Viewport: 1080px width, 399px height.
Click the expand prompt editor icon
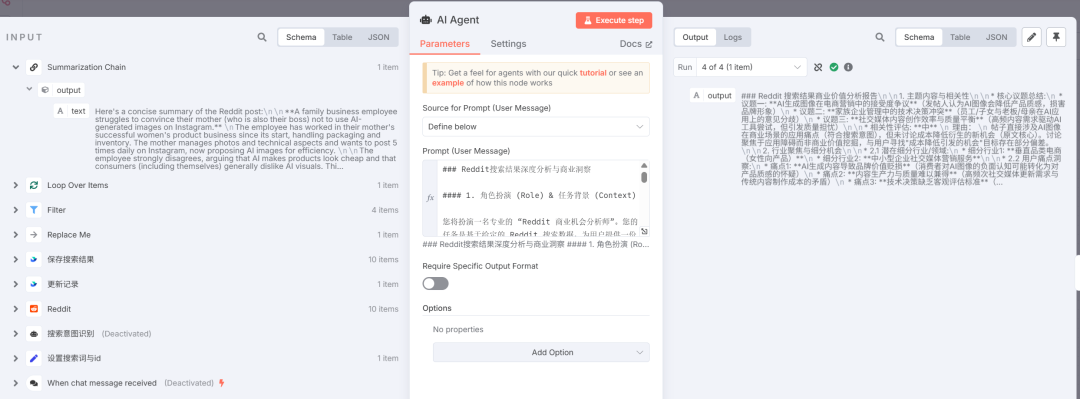643,232
